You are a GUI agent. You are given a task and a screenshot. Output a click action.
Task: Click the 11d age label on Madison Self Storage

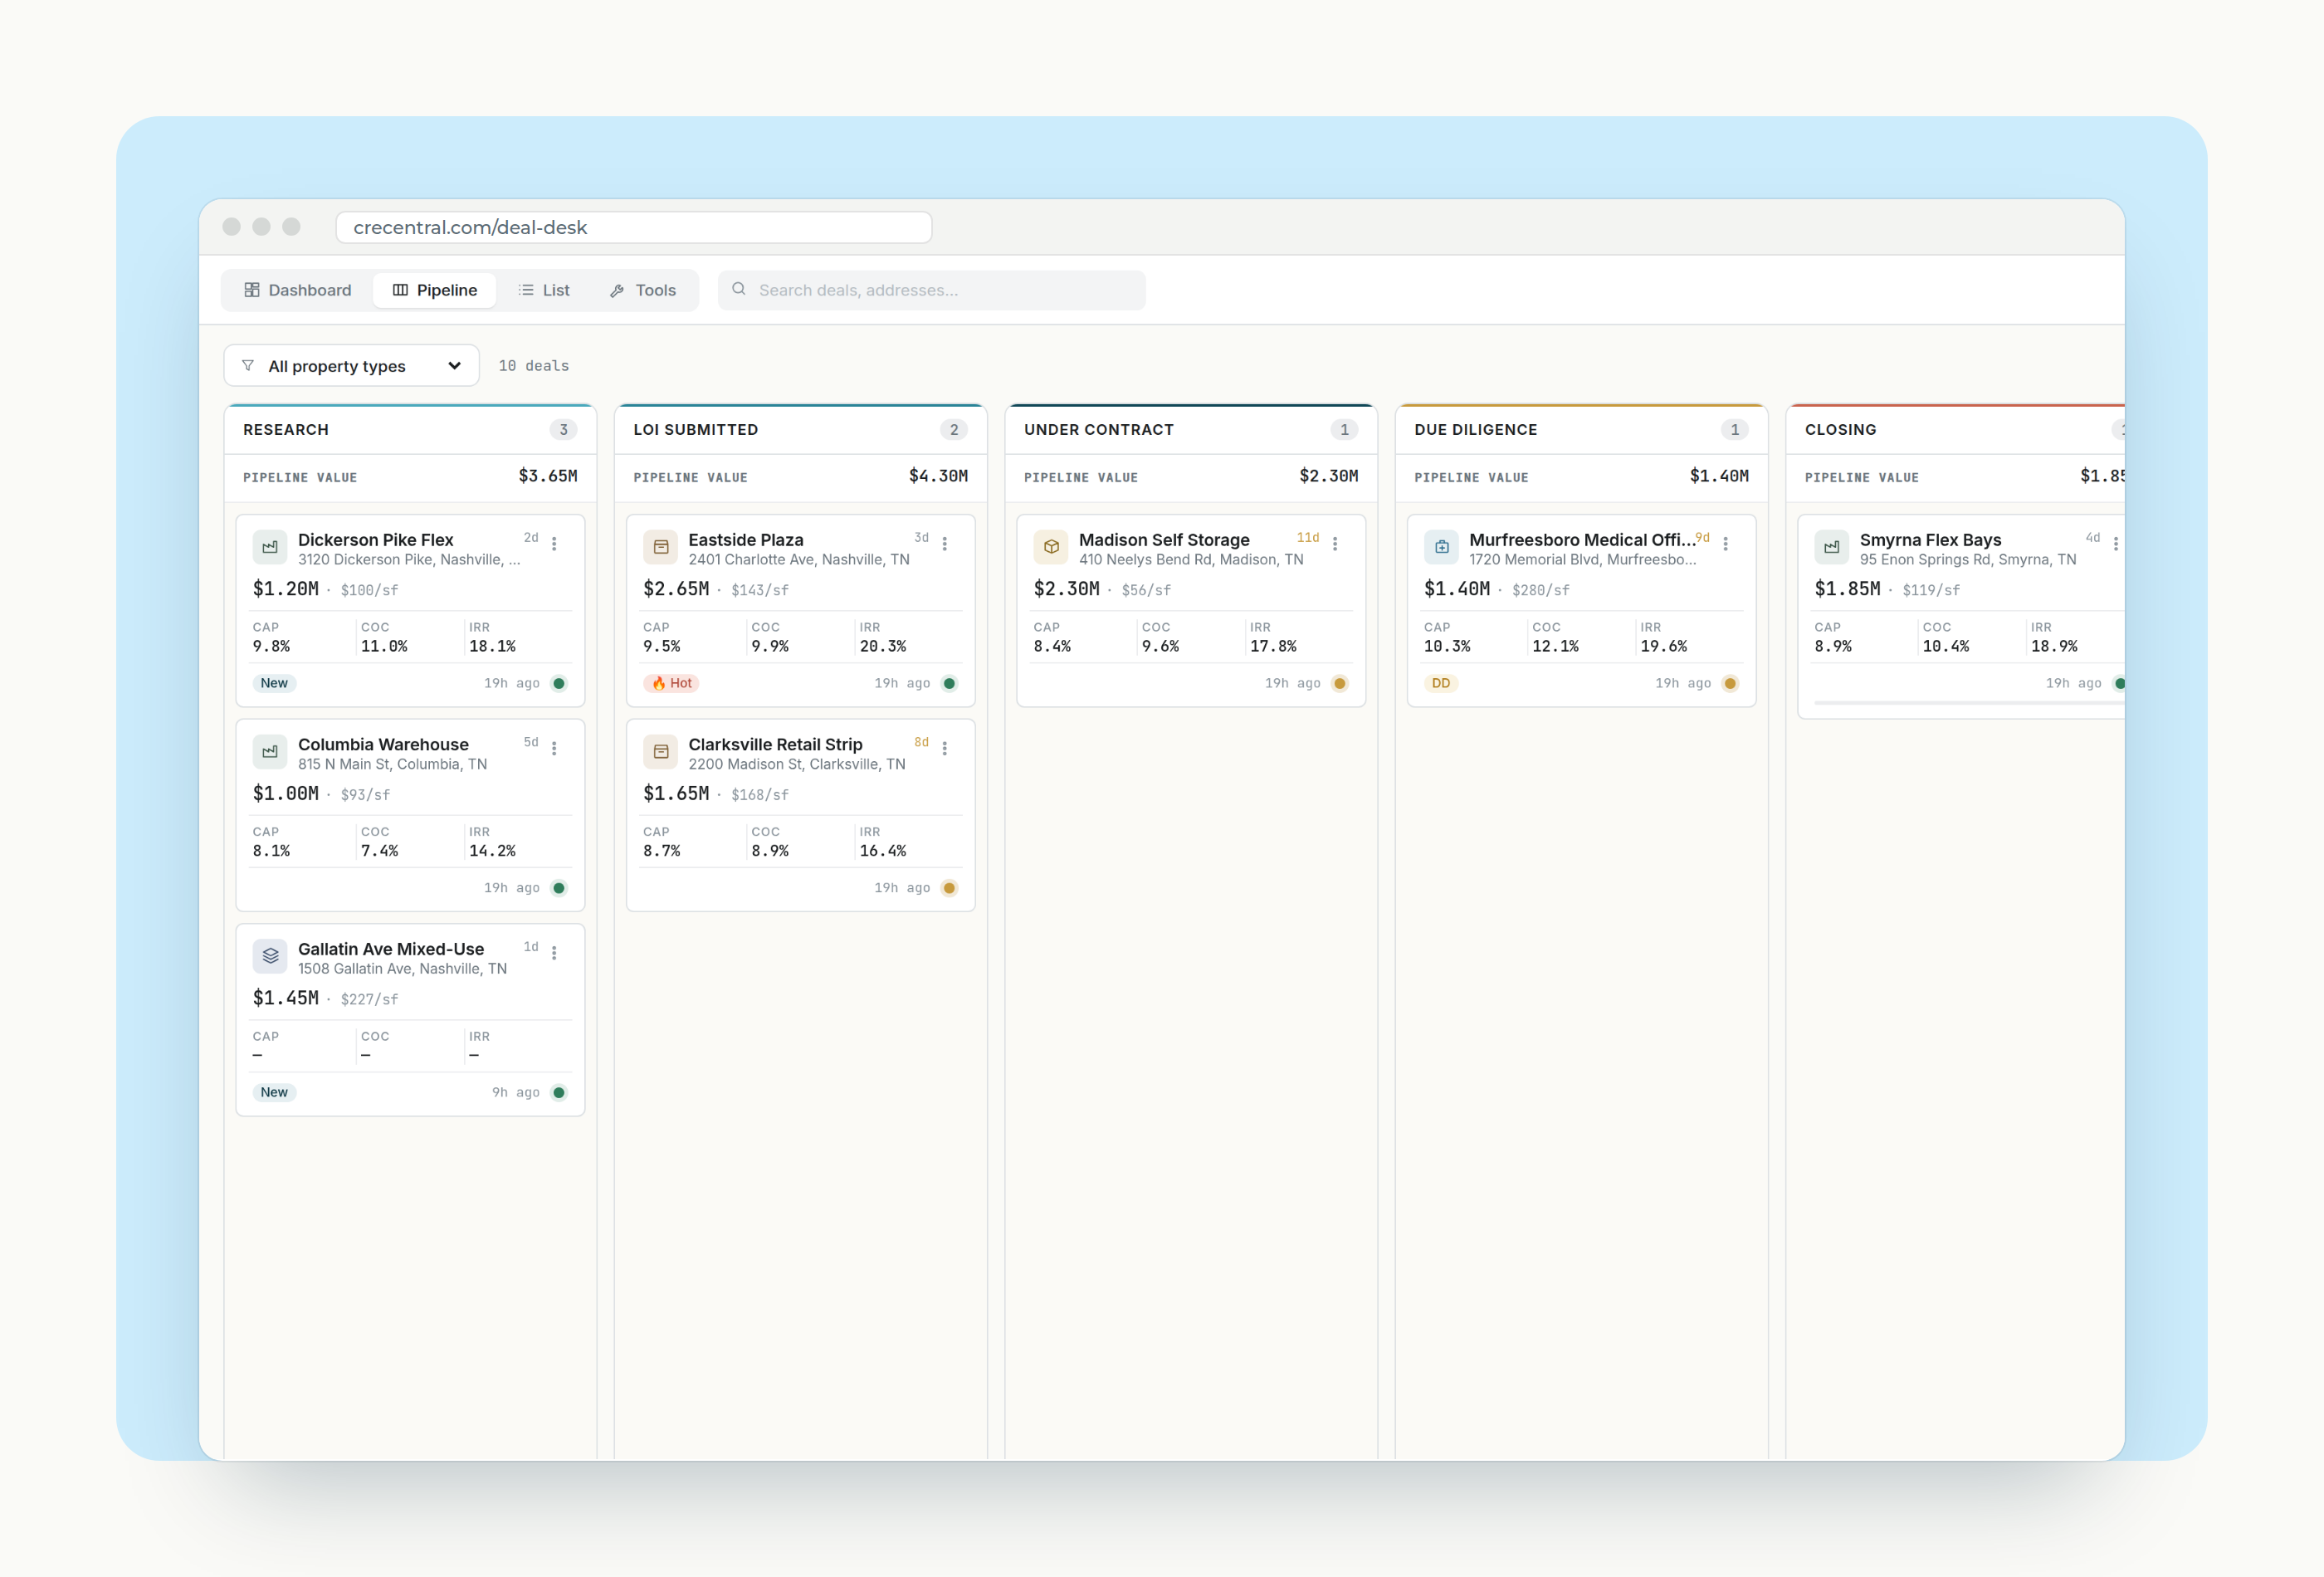point(1307,537)
